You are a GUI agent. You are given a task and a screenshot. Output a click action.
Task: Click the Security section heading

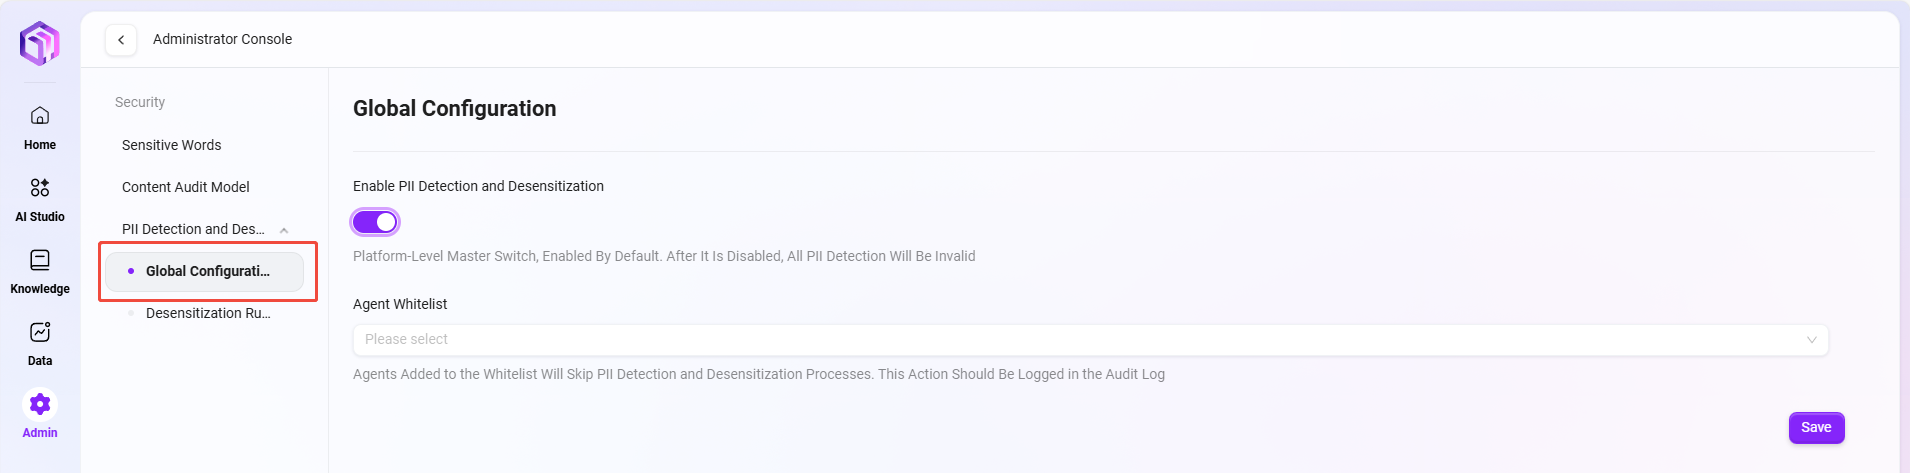pos(140,102)
